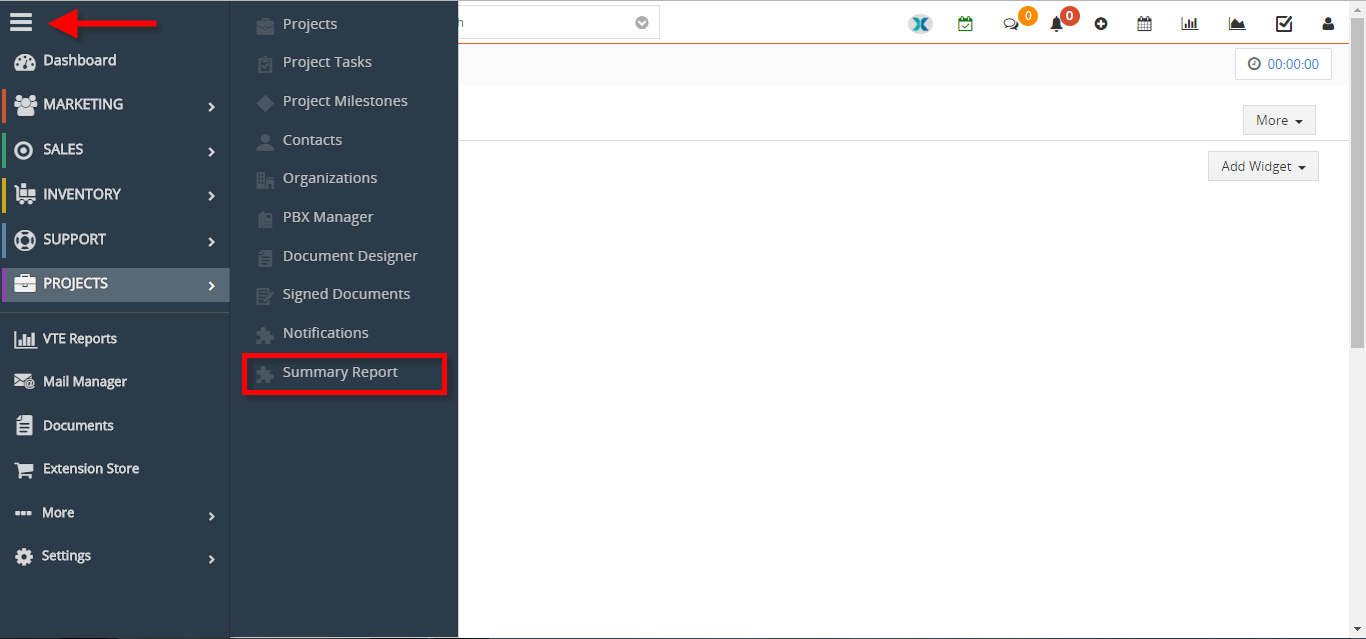Expand the SUPPORT menu chevron
The image size is (1366, 639).
point(211,241)
